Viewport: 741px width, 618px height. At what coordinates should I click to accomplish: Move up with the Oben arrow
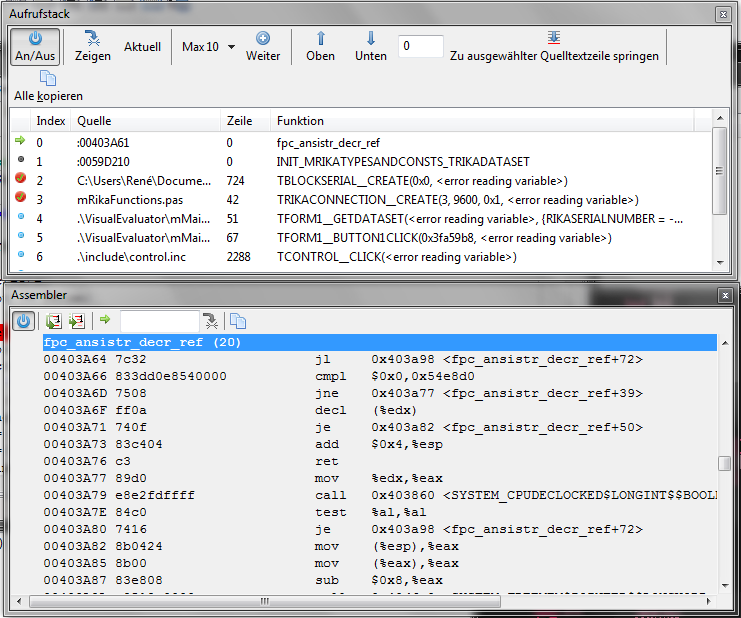(320, 46)
